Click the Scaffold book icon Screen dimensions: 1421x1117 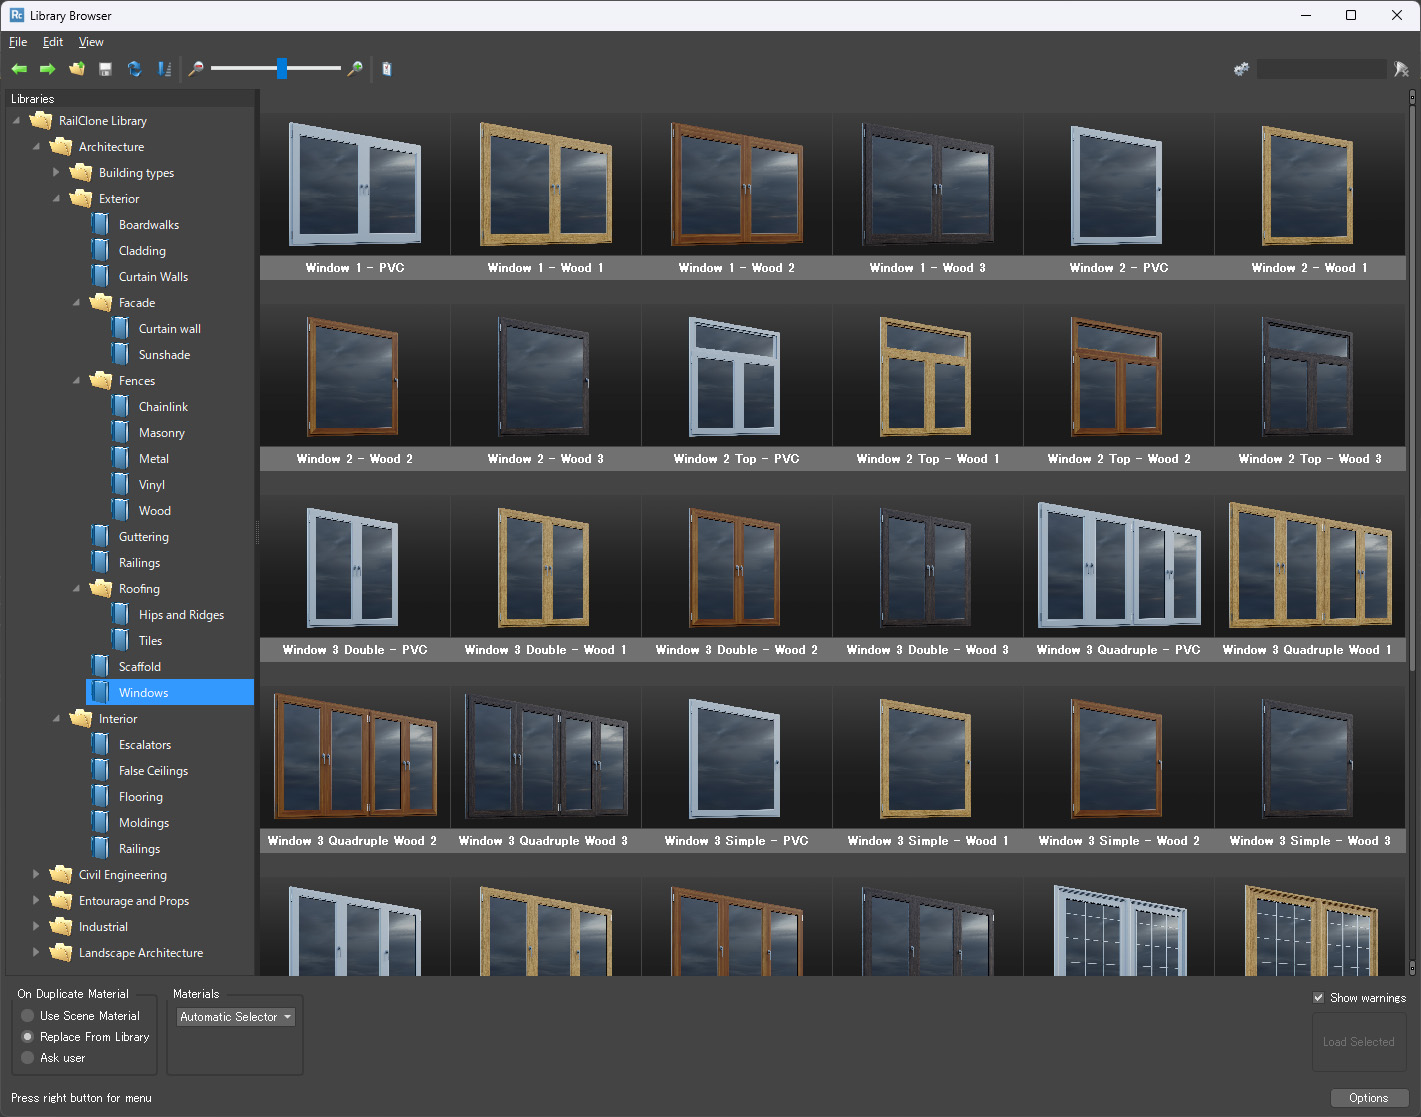(x=100, y=667)
